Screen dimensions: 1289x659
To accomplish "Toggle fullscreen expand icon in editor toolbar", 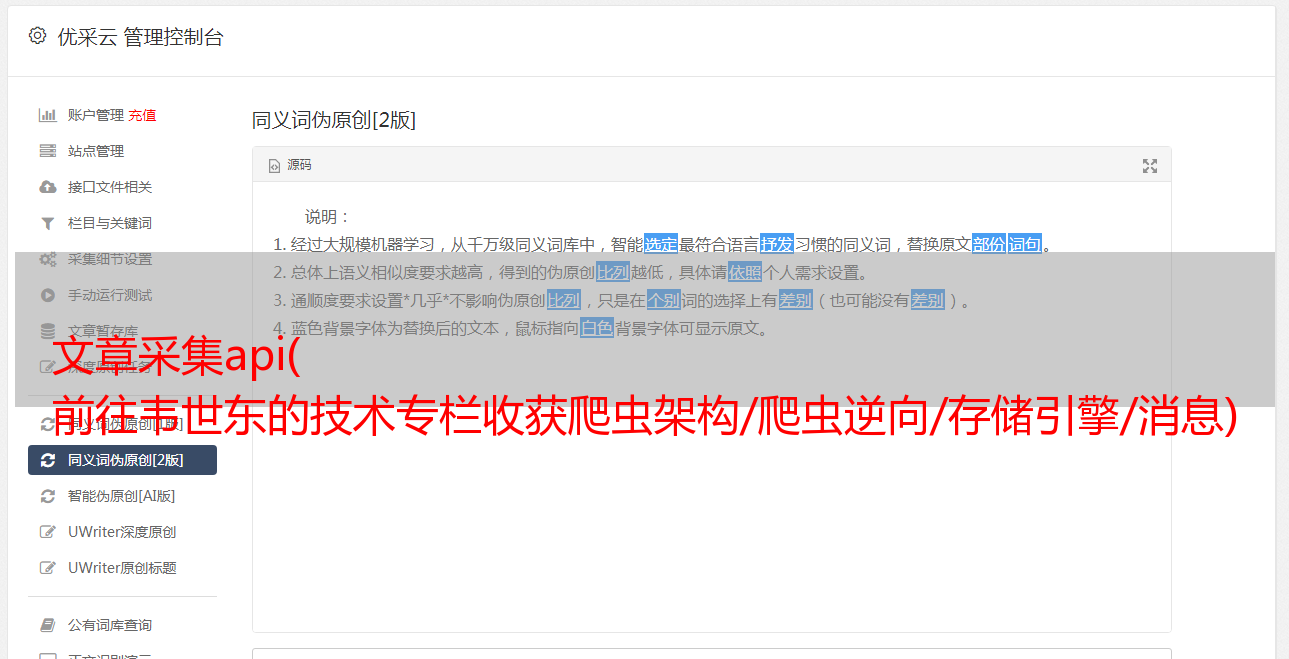I will [x=1150, y=166].
